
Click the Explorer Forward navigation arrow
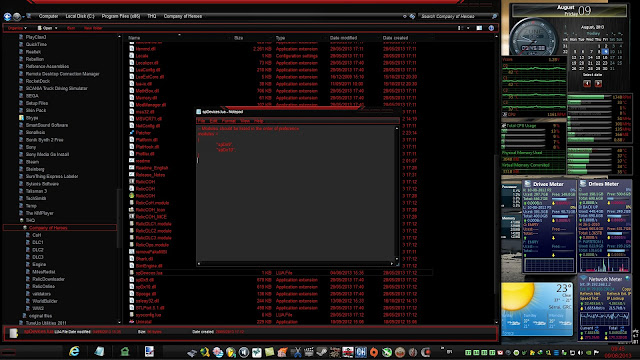pyautogui.click(x=17, y=17)
